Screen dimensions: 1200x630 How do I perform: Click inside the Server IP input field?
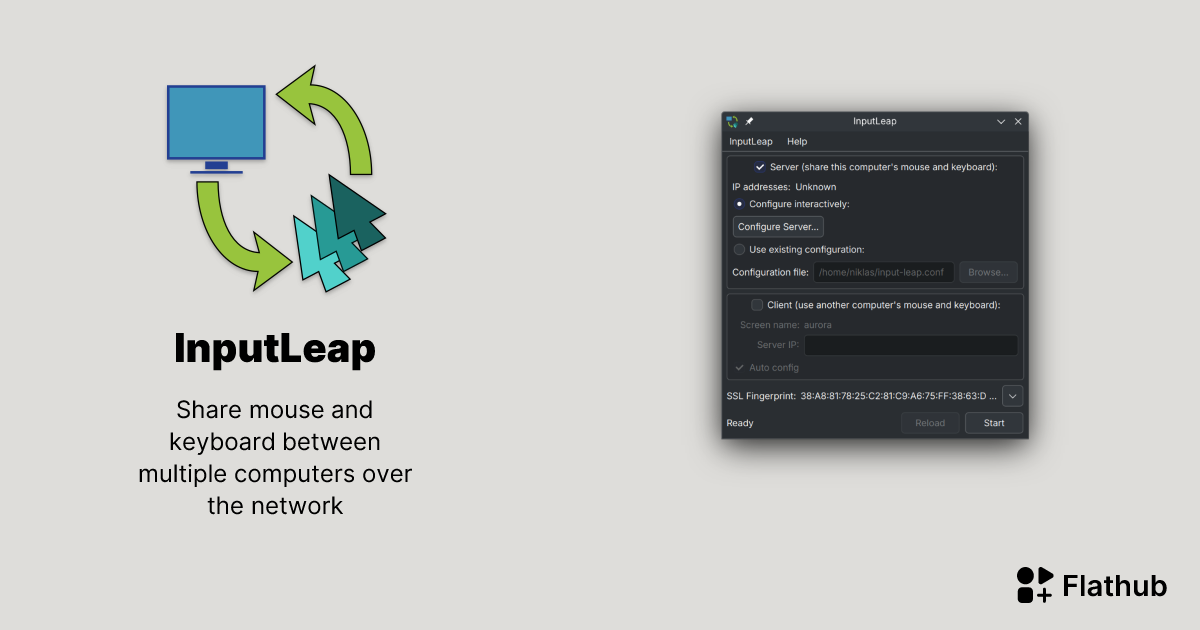tap(910, 344)
